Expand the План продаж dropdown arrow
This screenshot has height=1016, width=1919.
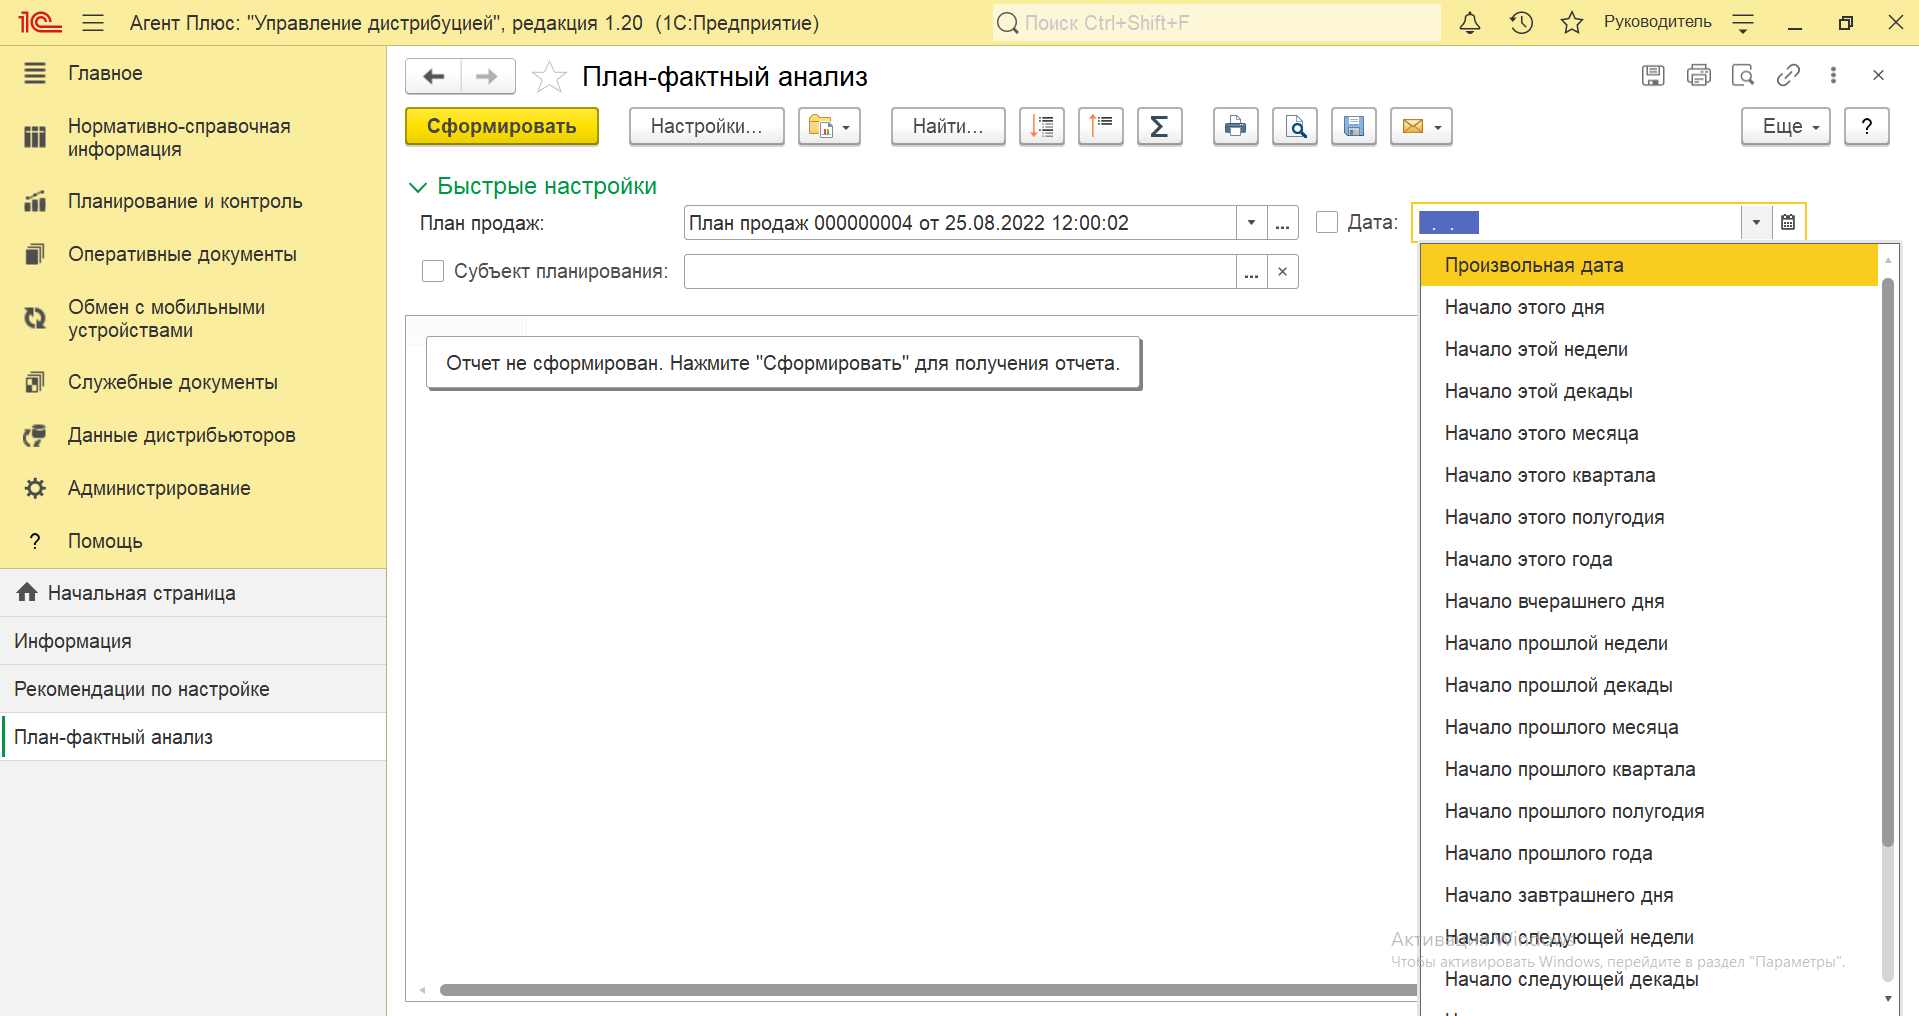(x=1251, y=222)
